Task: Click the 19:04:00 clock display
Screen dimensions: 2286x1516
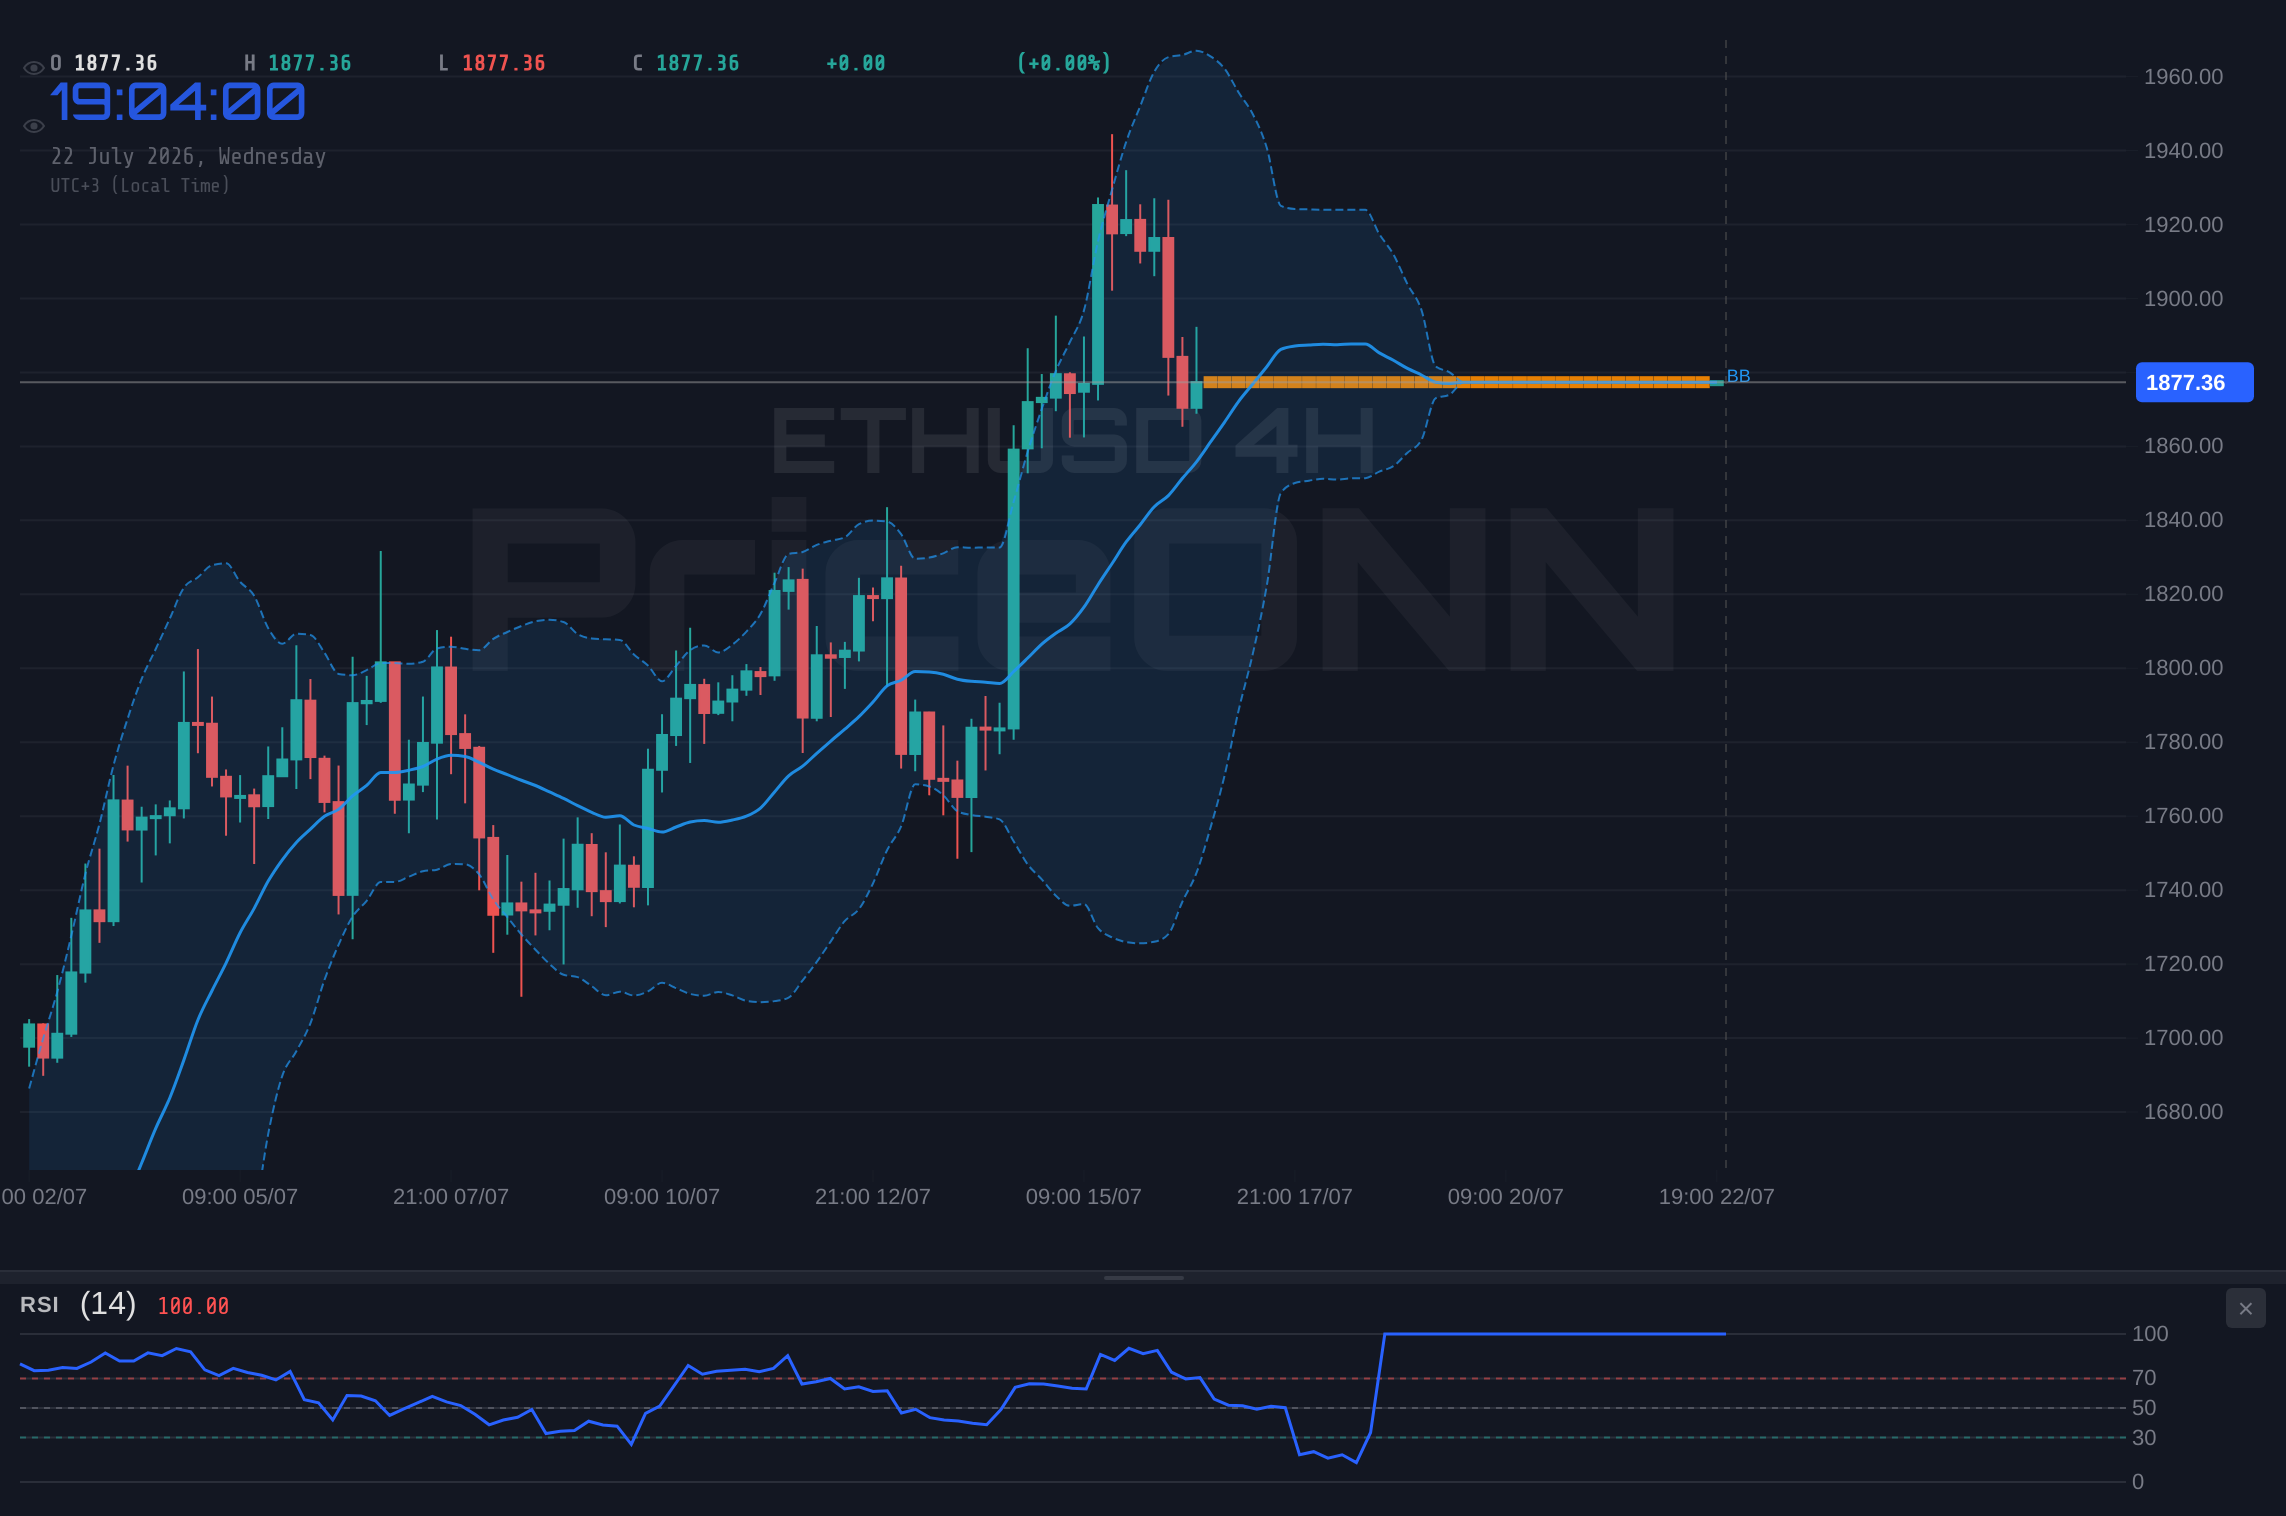Action: click(178, 102)
